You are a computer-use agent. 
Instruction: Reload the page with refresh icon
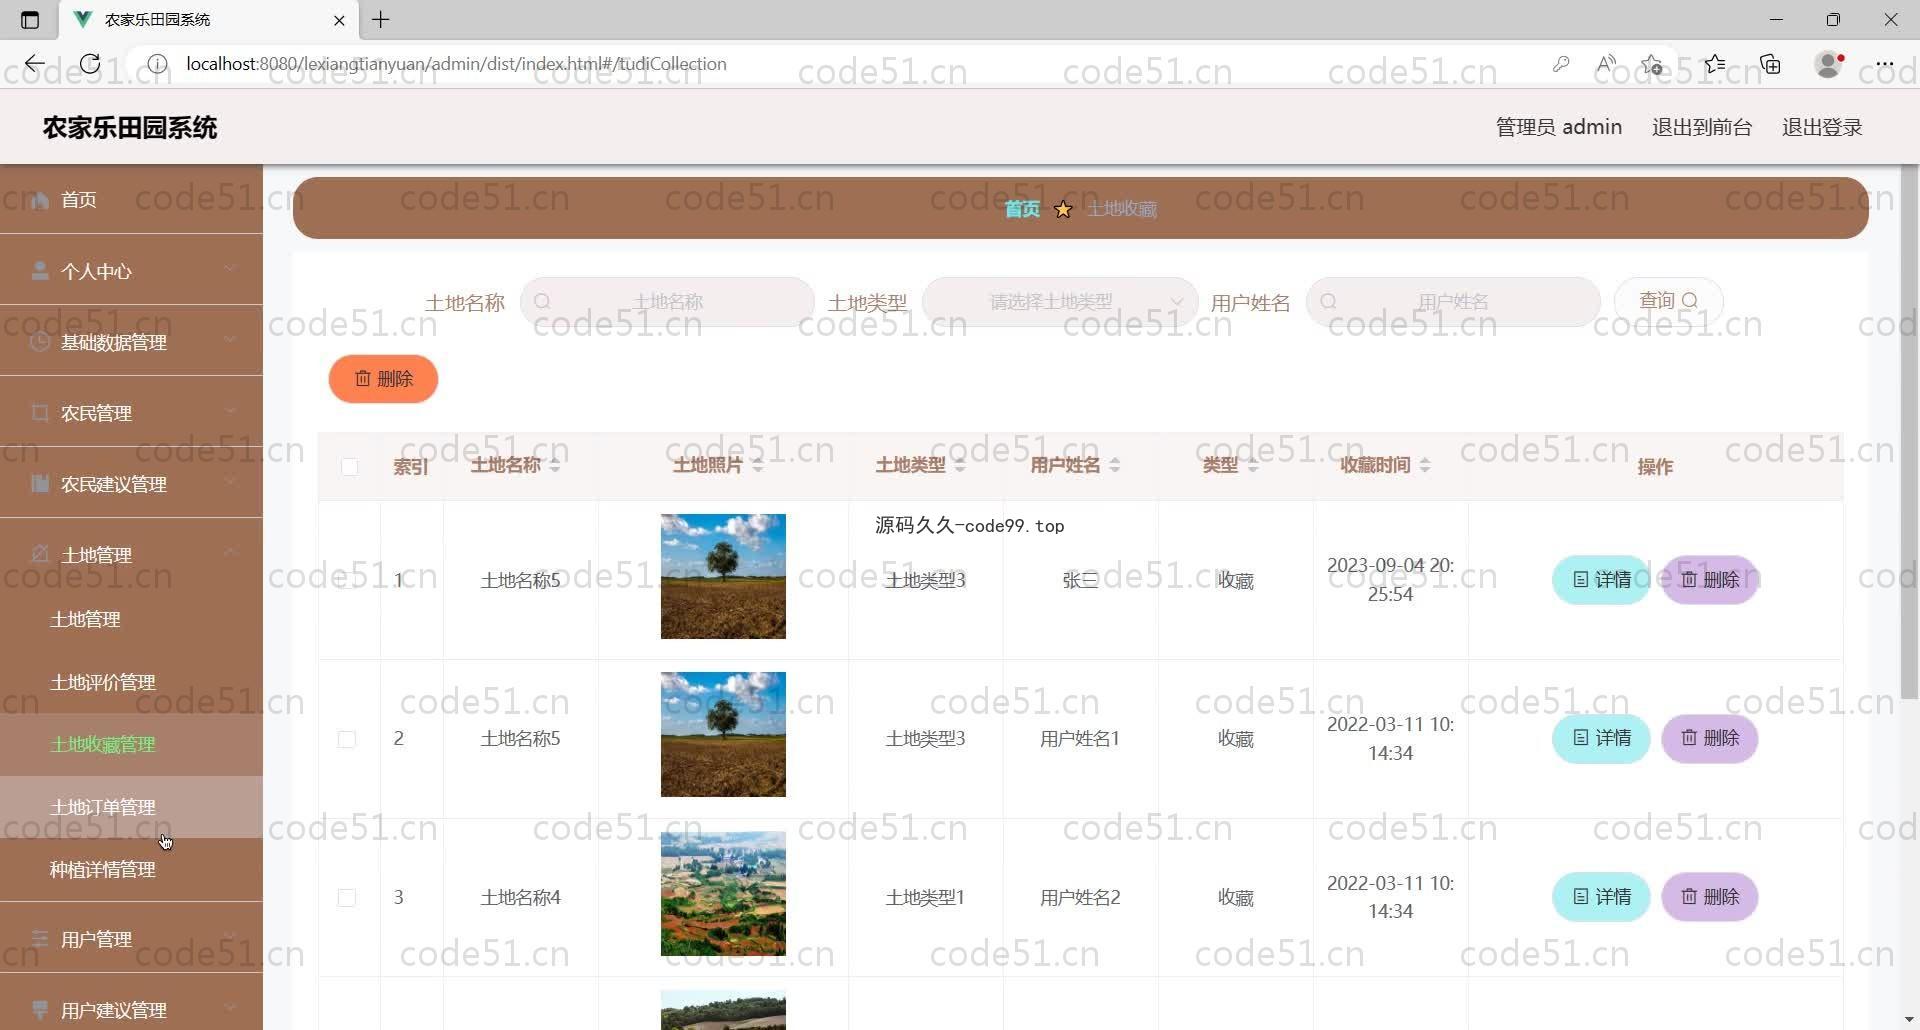click(90, 64)
